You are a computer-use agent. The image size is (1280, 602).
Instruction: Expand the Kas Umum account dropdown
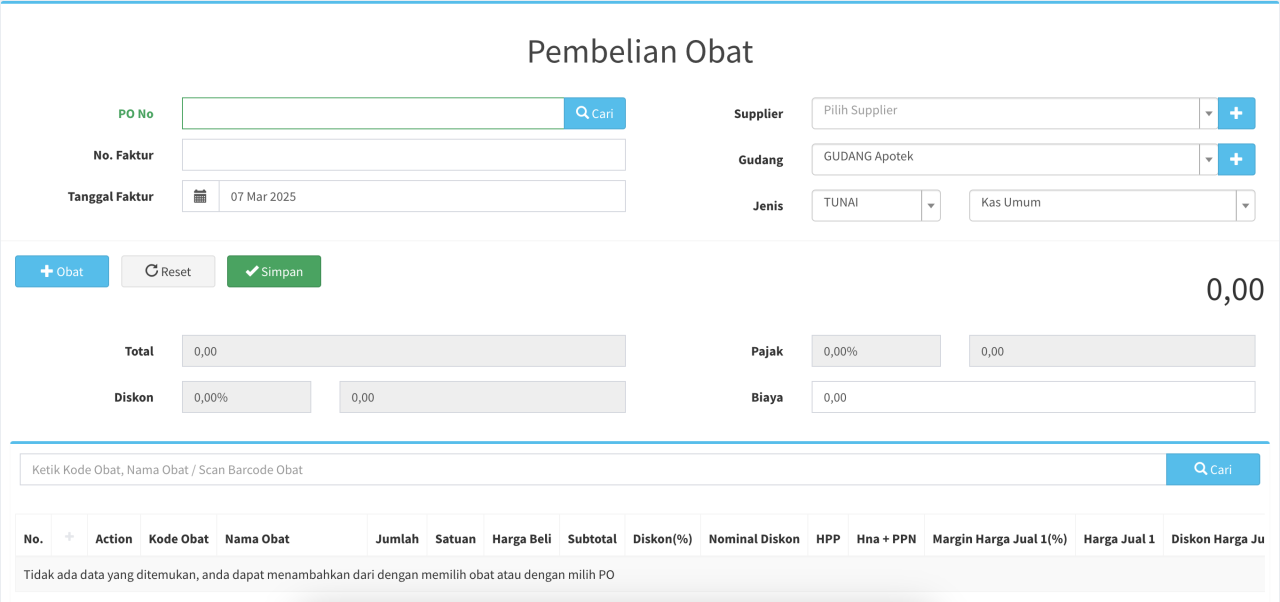(1111, 205)
